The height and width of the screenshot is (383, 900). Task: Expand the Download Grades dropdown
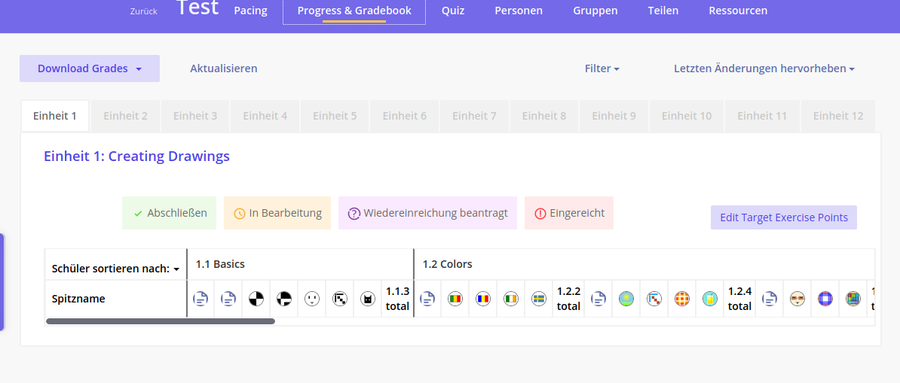point(90,68)
